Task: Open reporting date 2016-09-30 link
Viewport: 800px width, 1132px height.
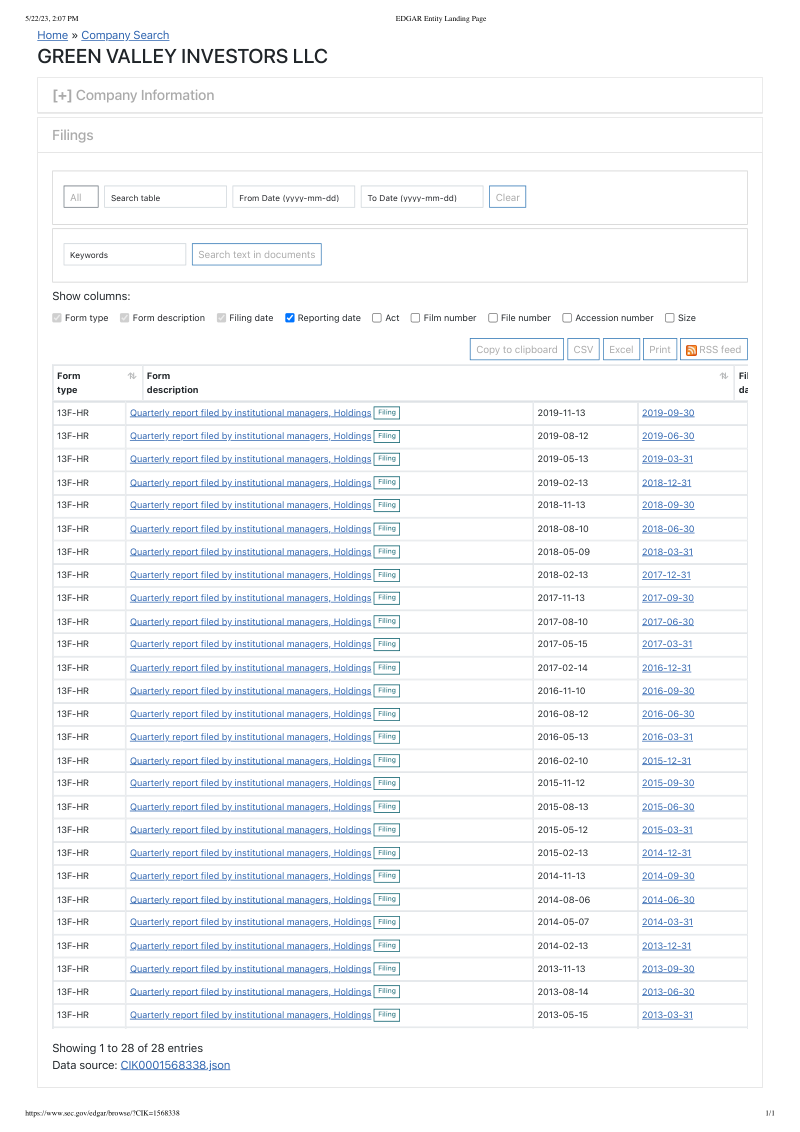Action: (668, 691)
